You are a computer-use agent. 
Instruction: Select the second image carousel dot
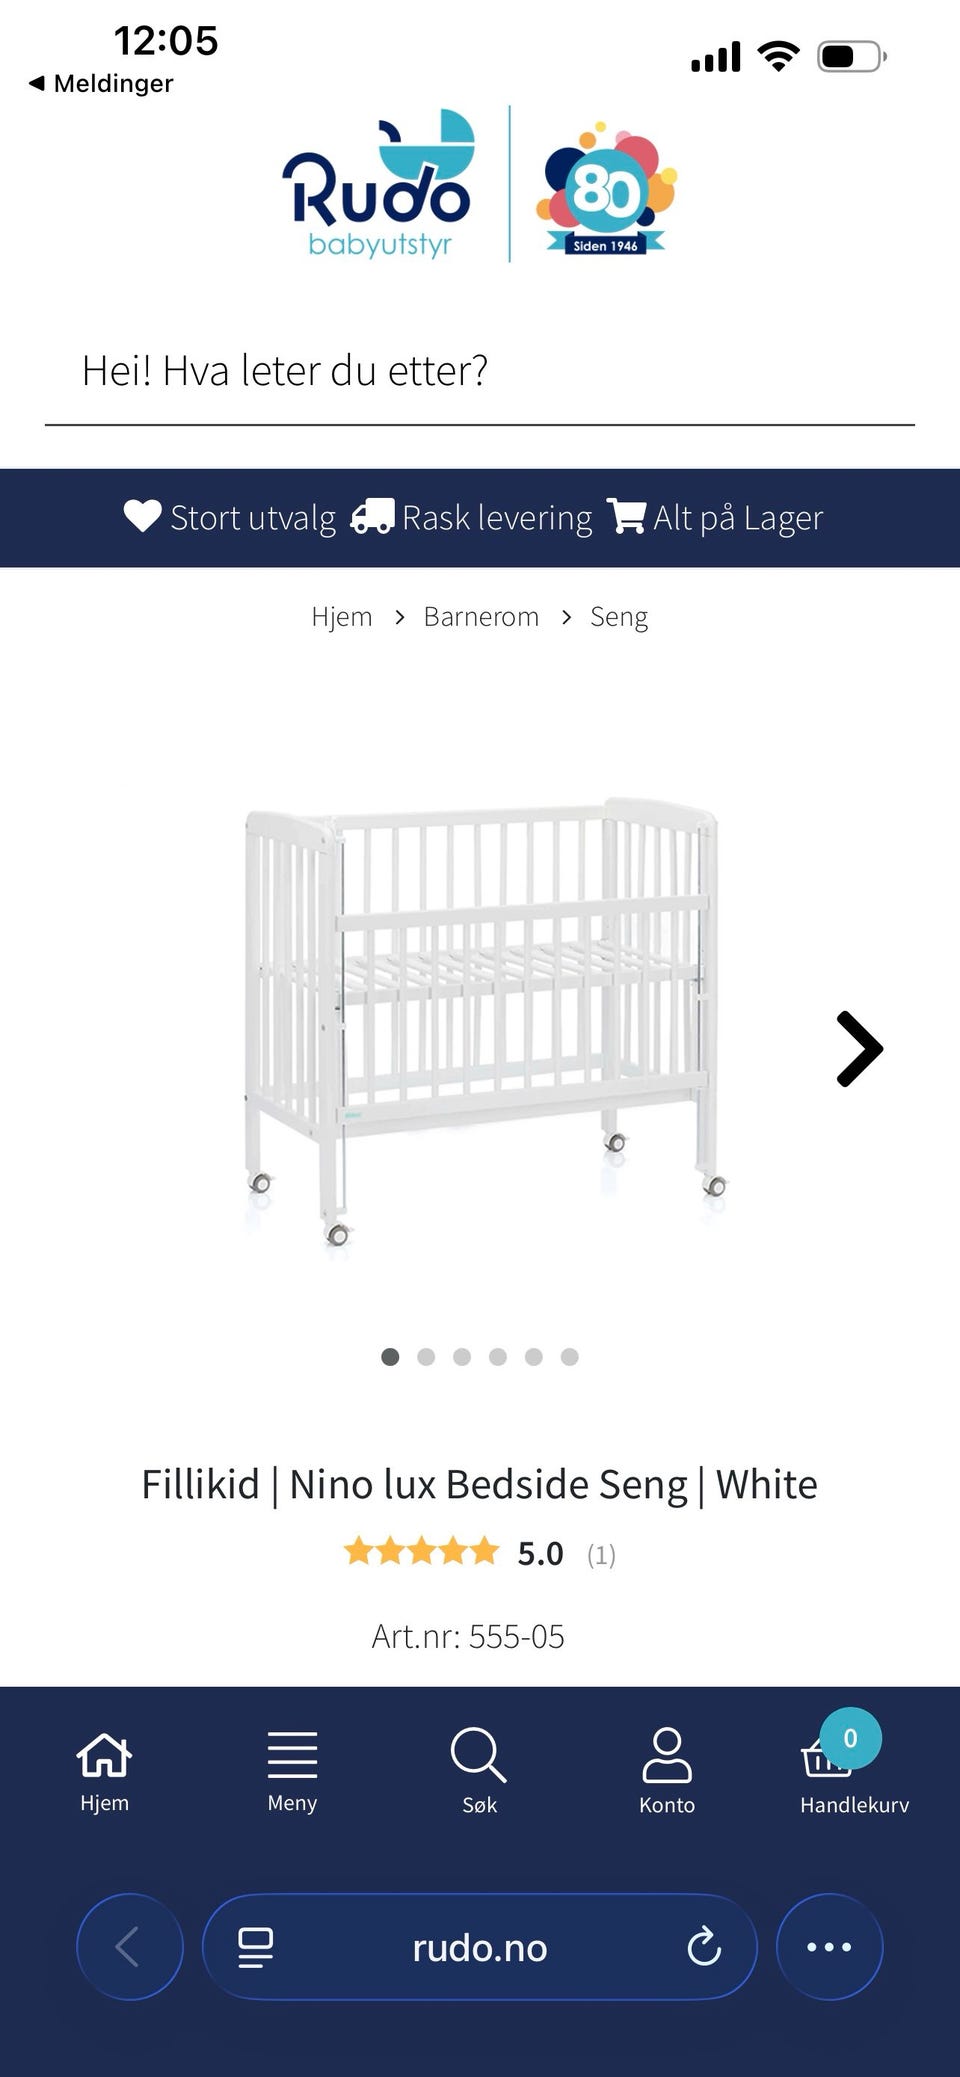[426, 1357]
